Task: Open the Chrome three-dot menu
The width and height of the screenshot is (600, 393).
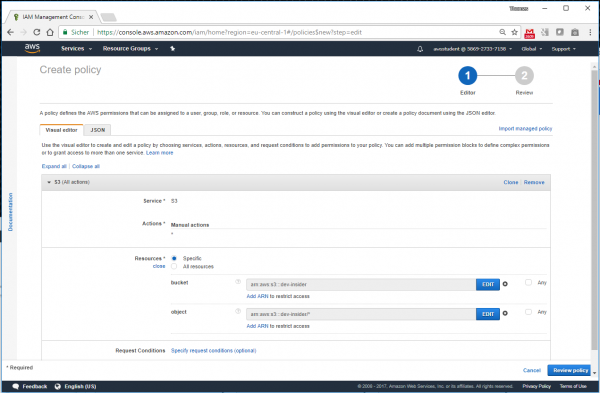Action: click(x=590, y=32)
